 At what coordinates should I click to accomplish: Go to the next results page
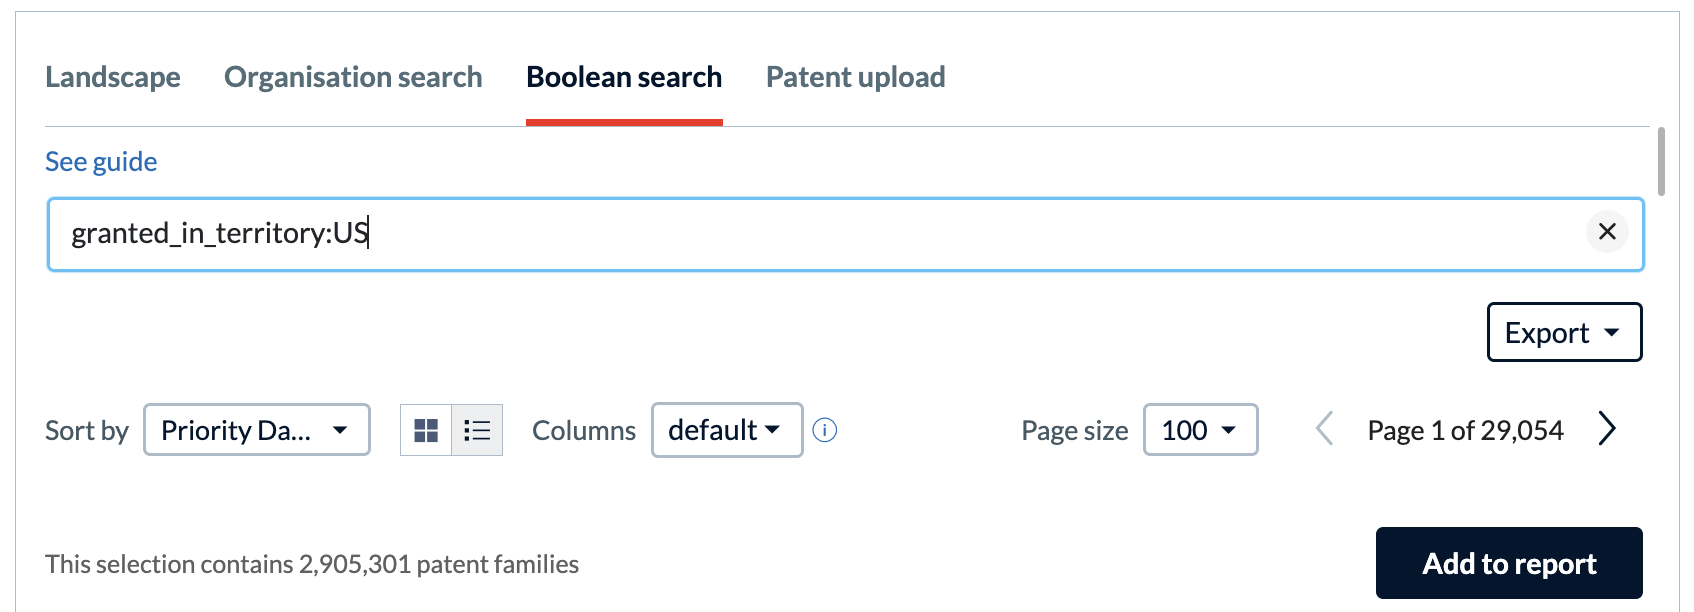[x=1606, y=429]
